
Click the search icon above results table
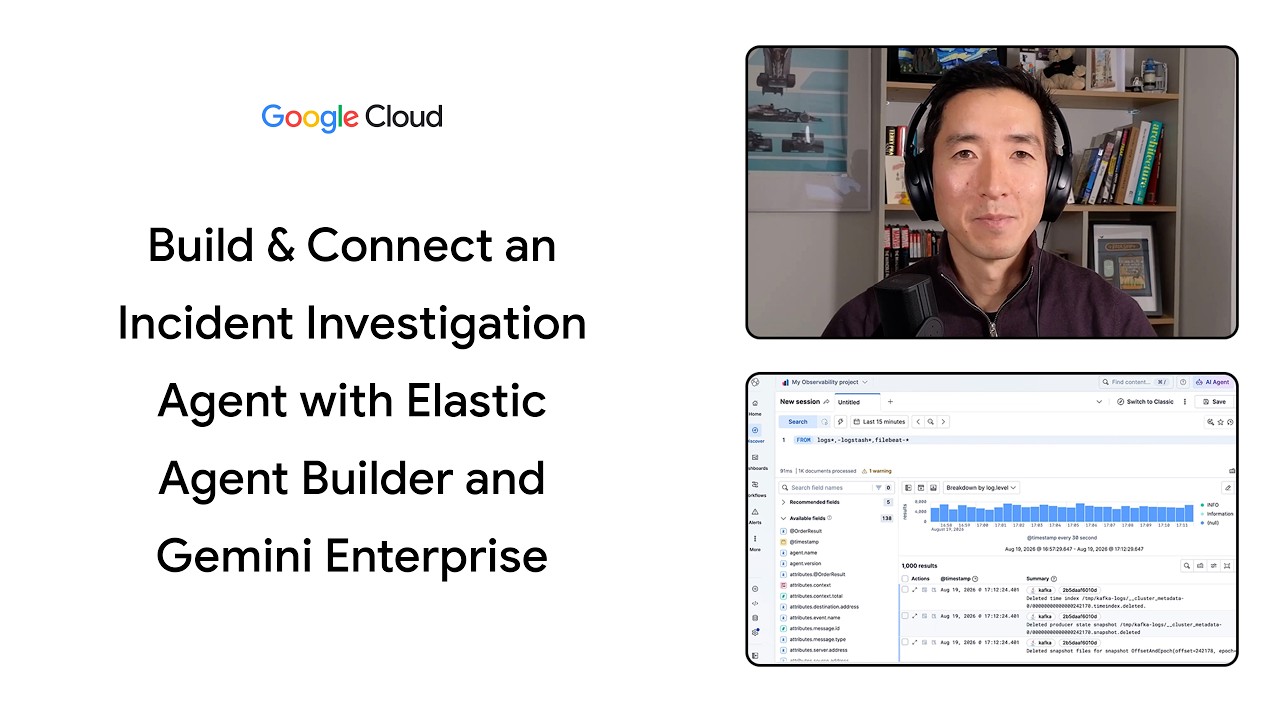coord(1187,566)
